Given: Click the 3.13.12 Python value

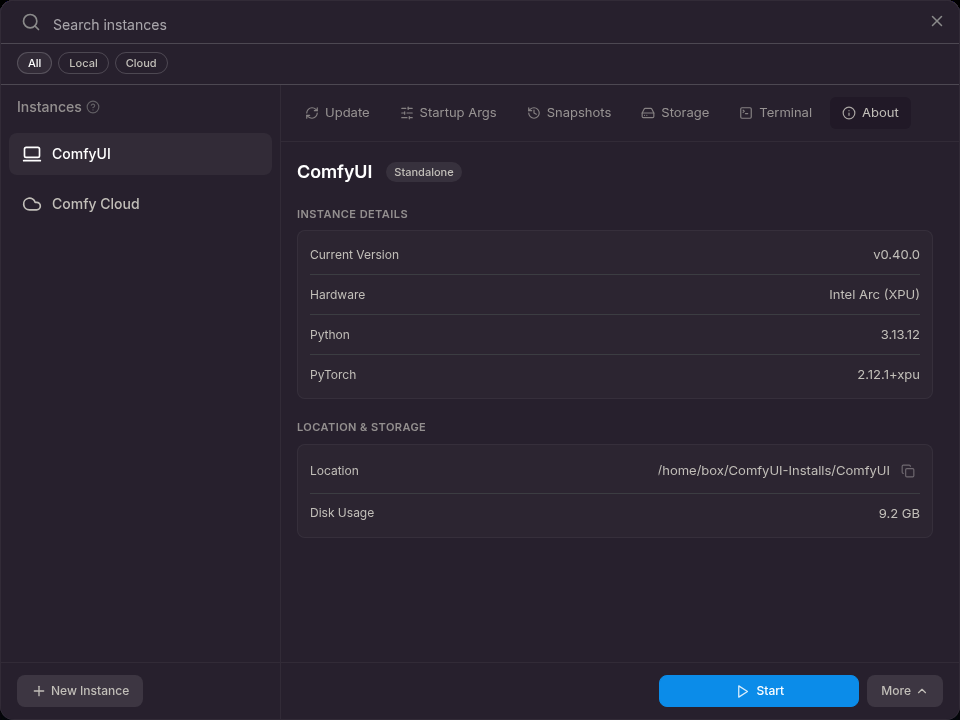Looking at the screenshot, I should (x=899, y=335).
